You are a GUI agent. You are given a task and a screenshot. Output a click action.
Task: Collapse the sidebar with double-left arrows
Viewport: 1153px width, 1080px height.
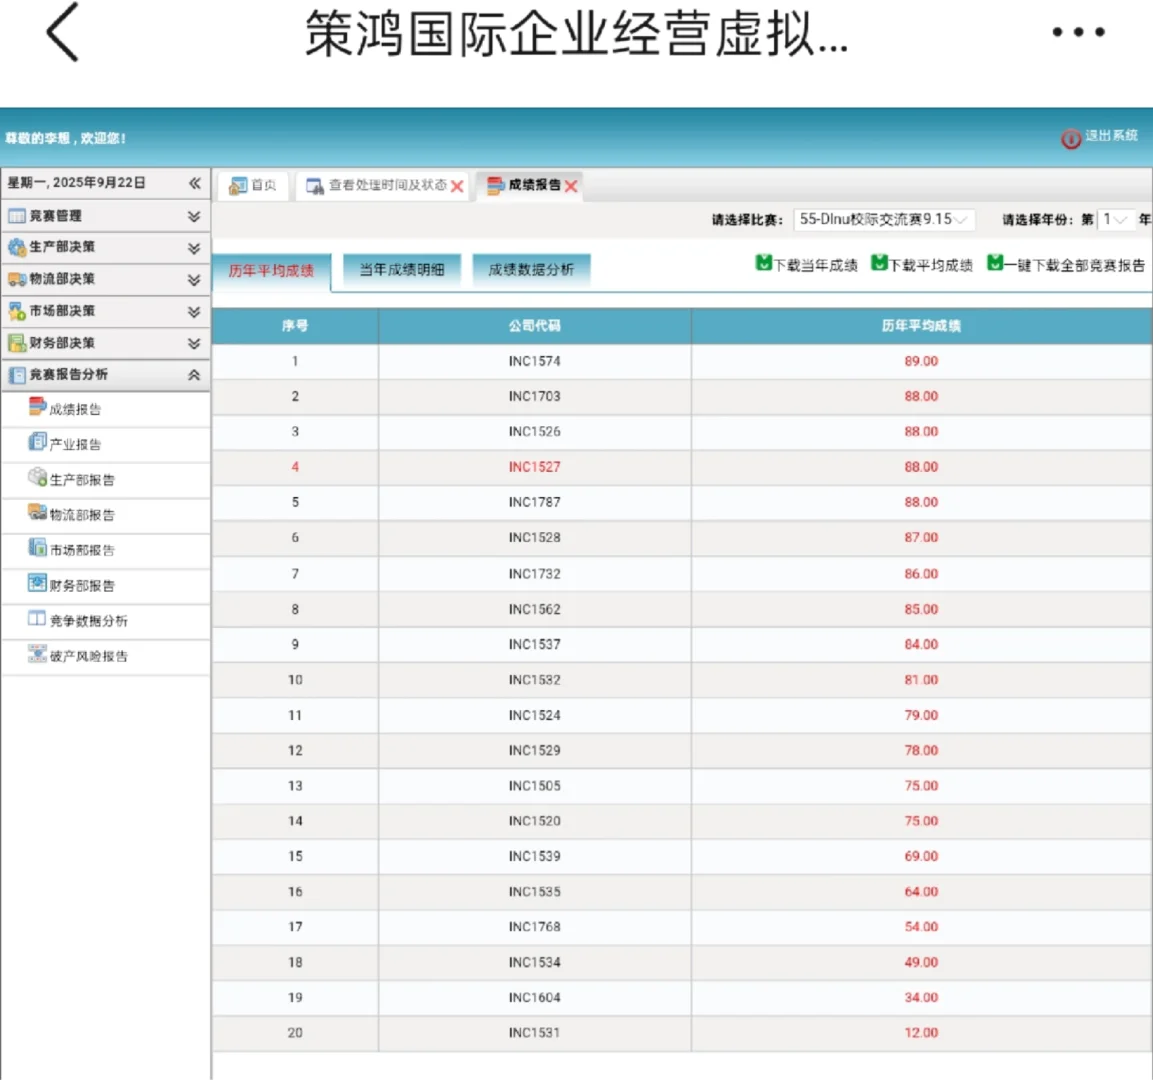click(x=194, y=183)
